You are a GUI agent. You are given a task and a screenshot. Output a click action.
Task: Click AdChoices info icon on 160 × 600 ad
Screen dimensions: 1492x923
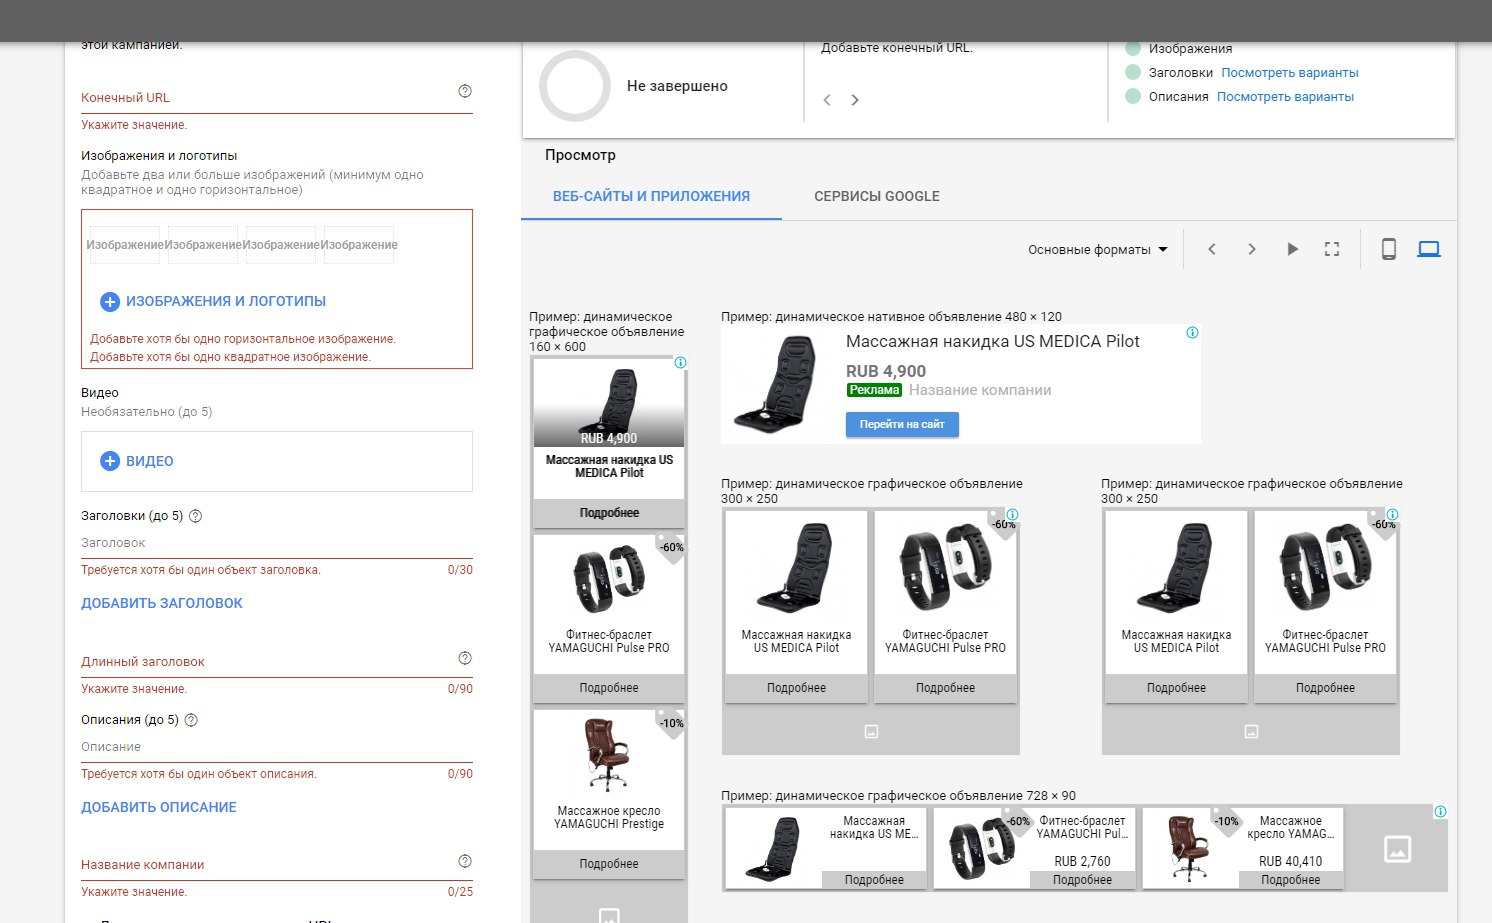pyautogui.click(x=680, y=363)
